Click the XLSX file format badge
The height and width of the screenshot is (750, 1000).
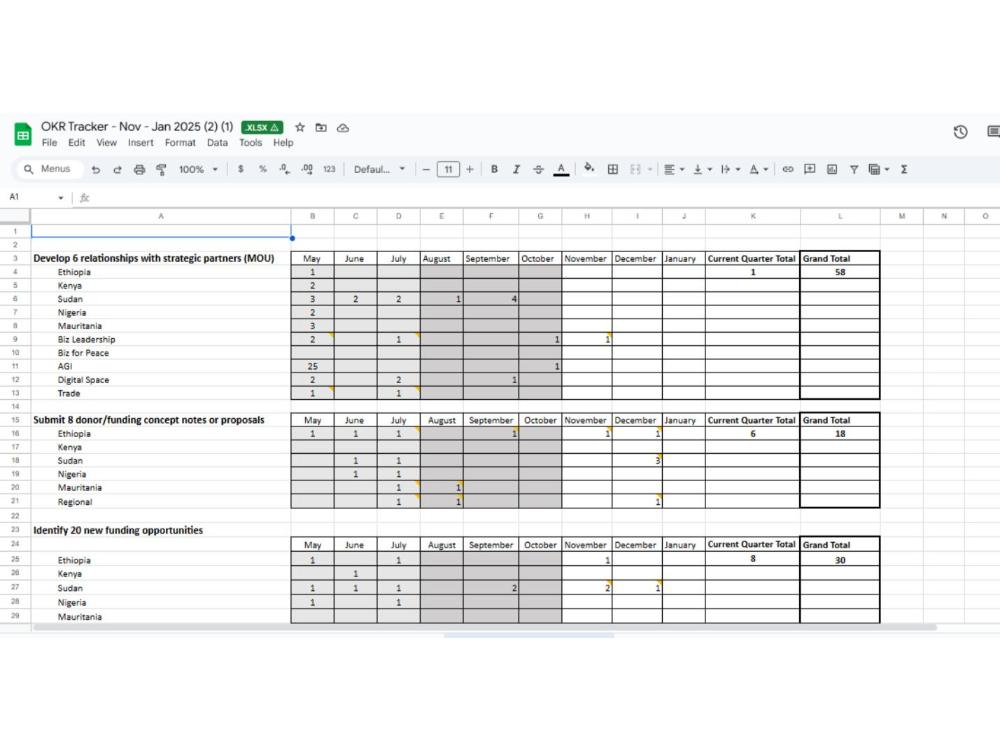[261, 128]
